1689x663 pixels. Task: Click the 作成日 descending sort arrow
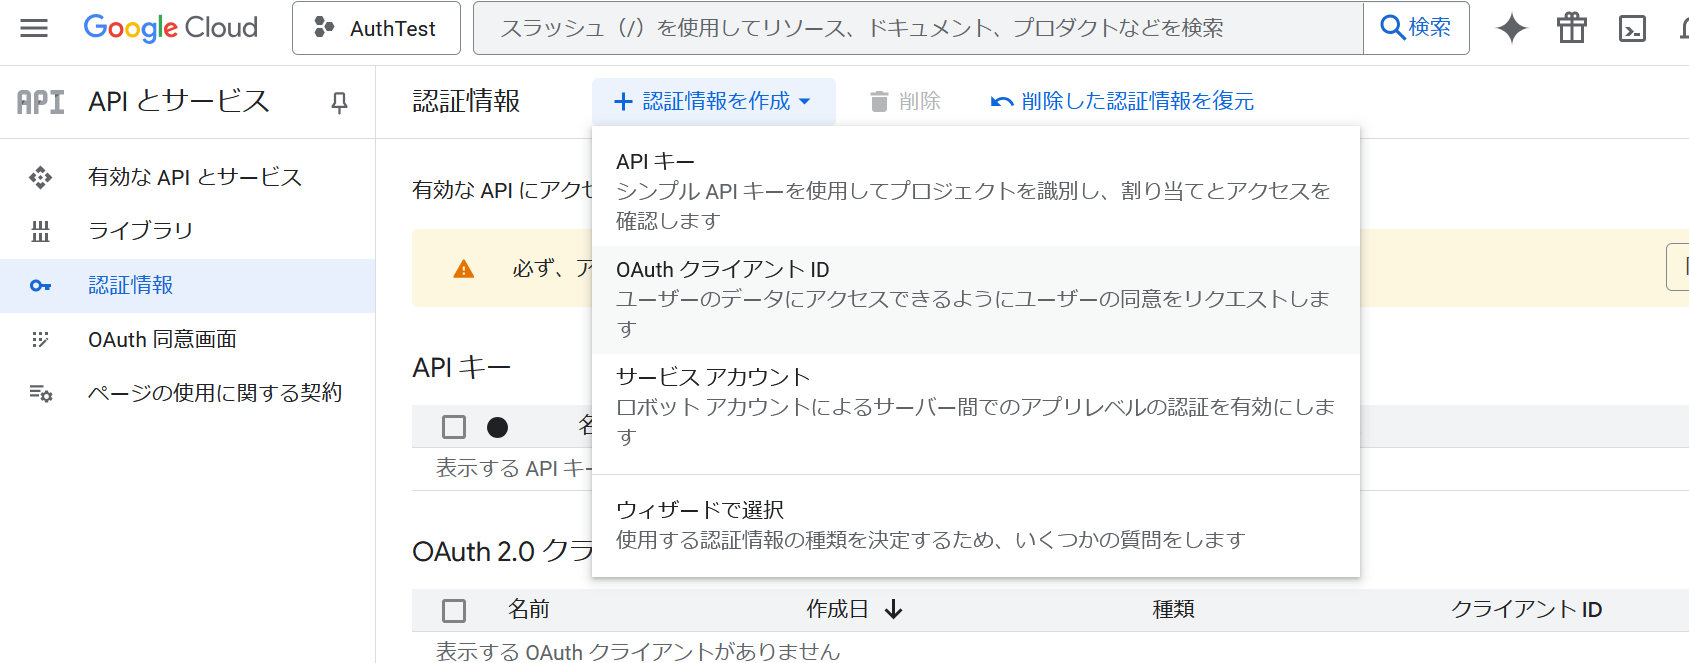(894, 609)
